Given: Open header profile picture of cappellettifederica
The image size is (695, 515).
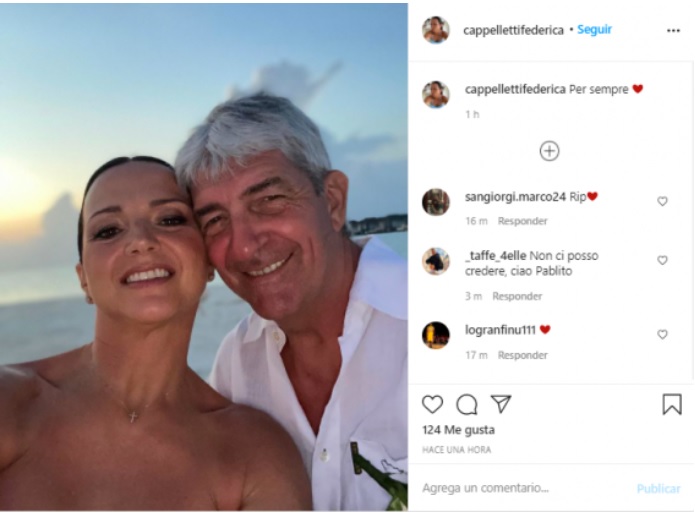Looking at the screenshot, I should pyautogui.click(x=436, y=30).
